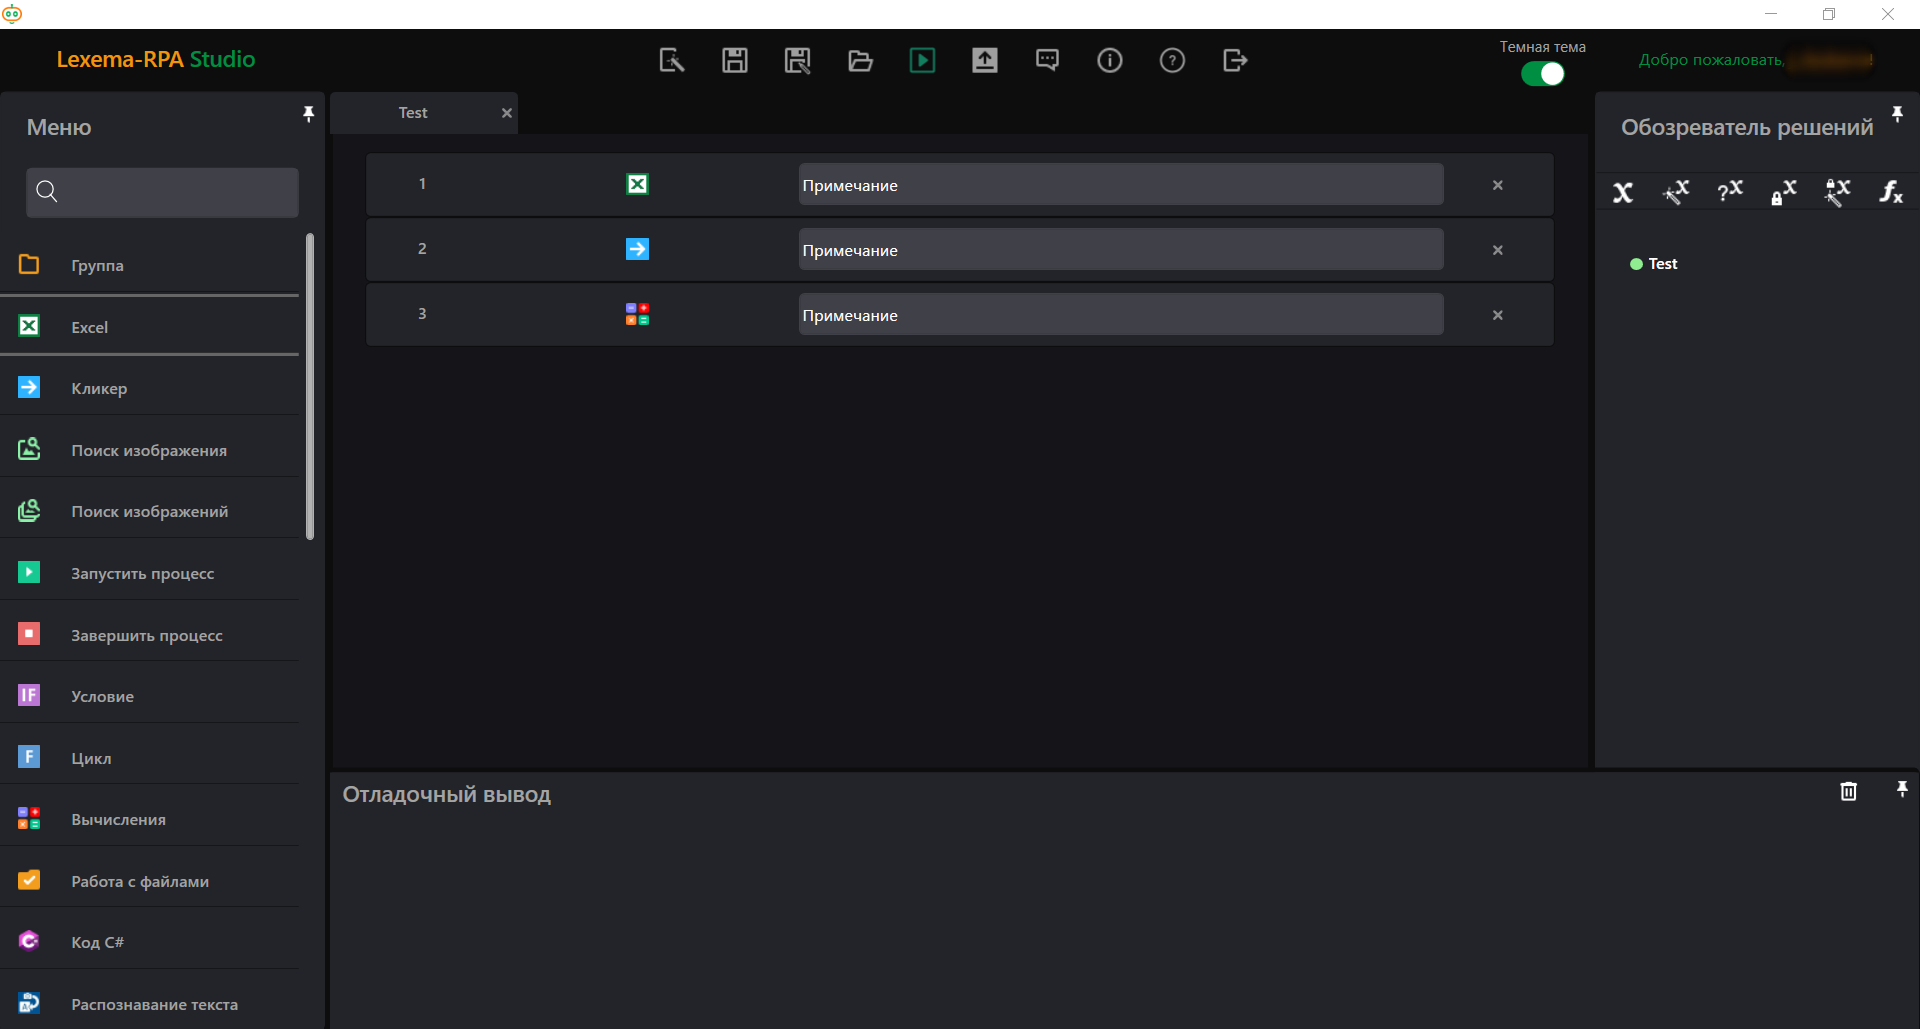The width and height of the screenshot is (1920, 1029).
Task: Click the Примечание field of step 1
Action: pyautogui.click(x=1120, y=185)
